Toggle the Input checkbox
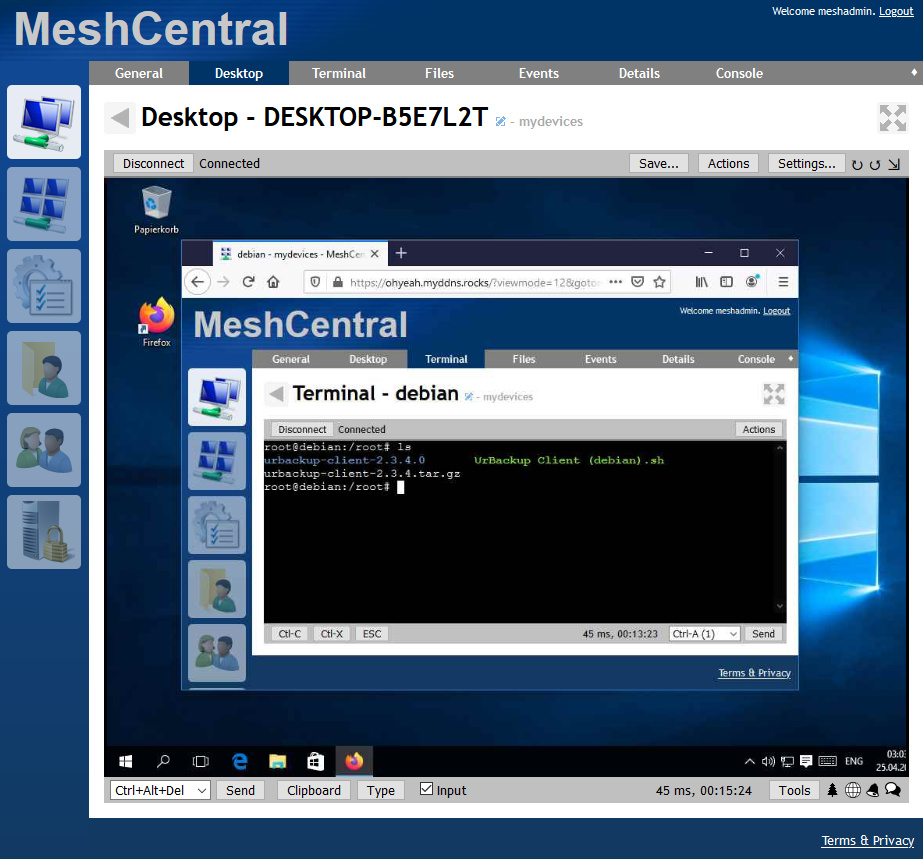 [426, 789]
